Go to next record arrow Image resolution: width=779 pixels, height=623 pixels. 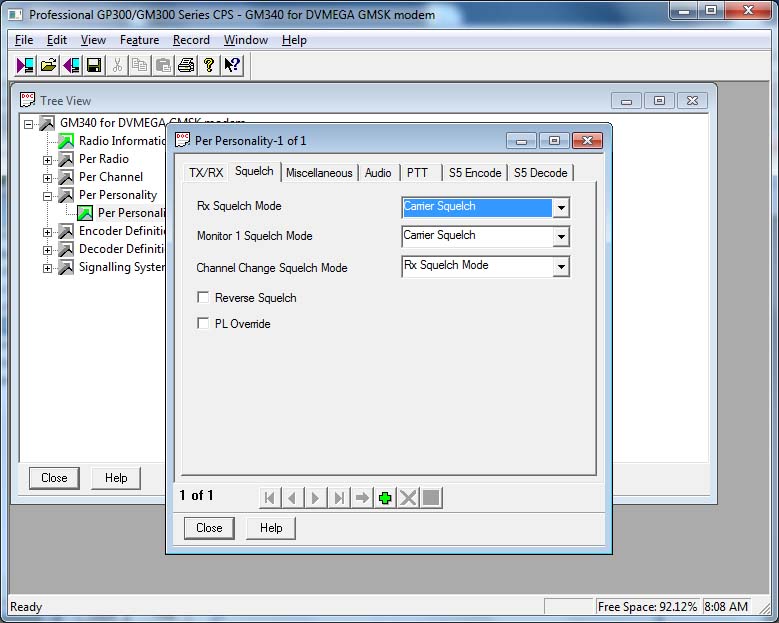click(315, 497)
